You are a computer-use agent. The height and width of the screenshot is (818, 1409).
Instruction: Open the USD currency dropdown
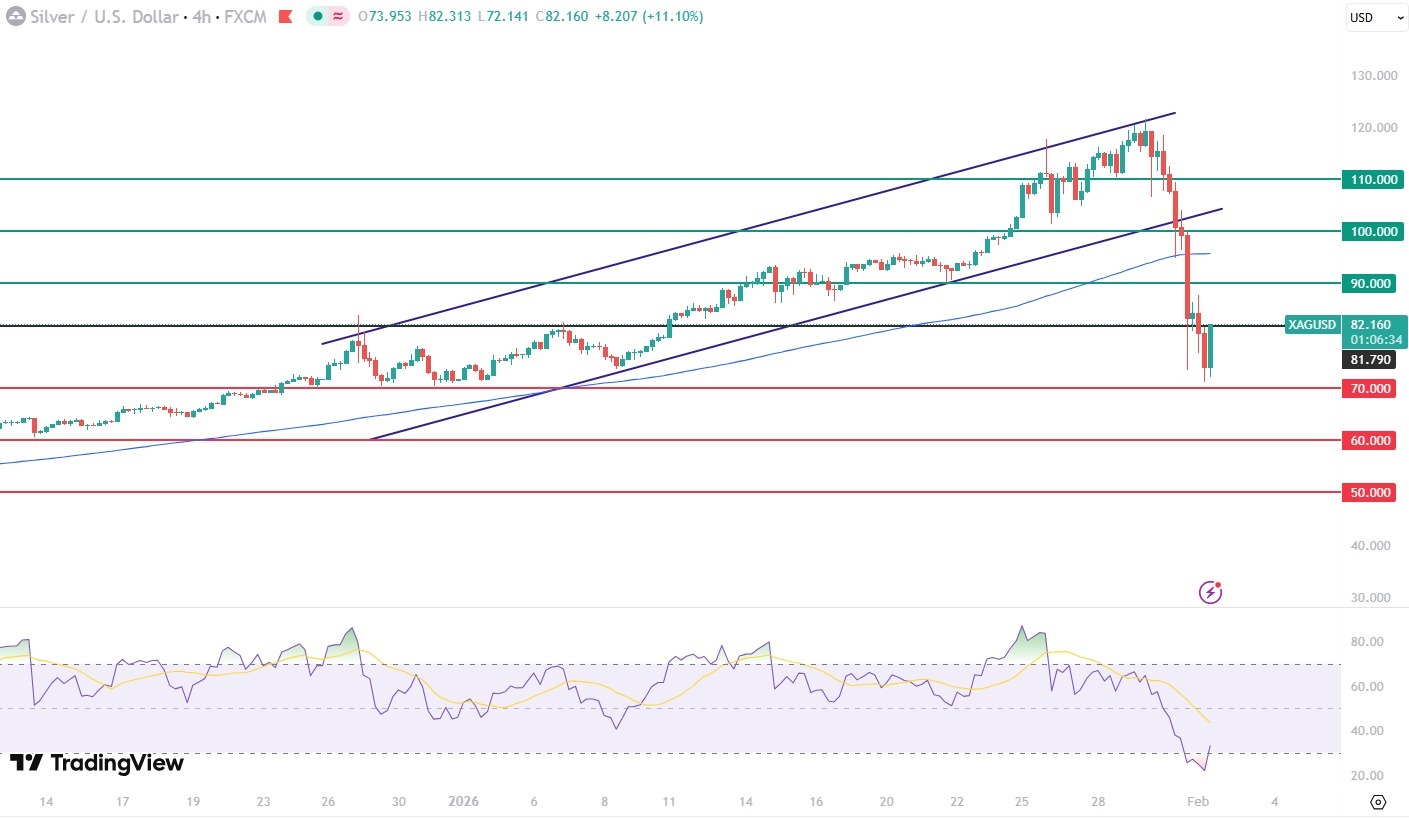[x=1375, y=17]
